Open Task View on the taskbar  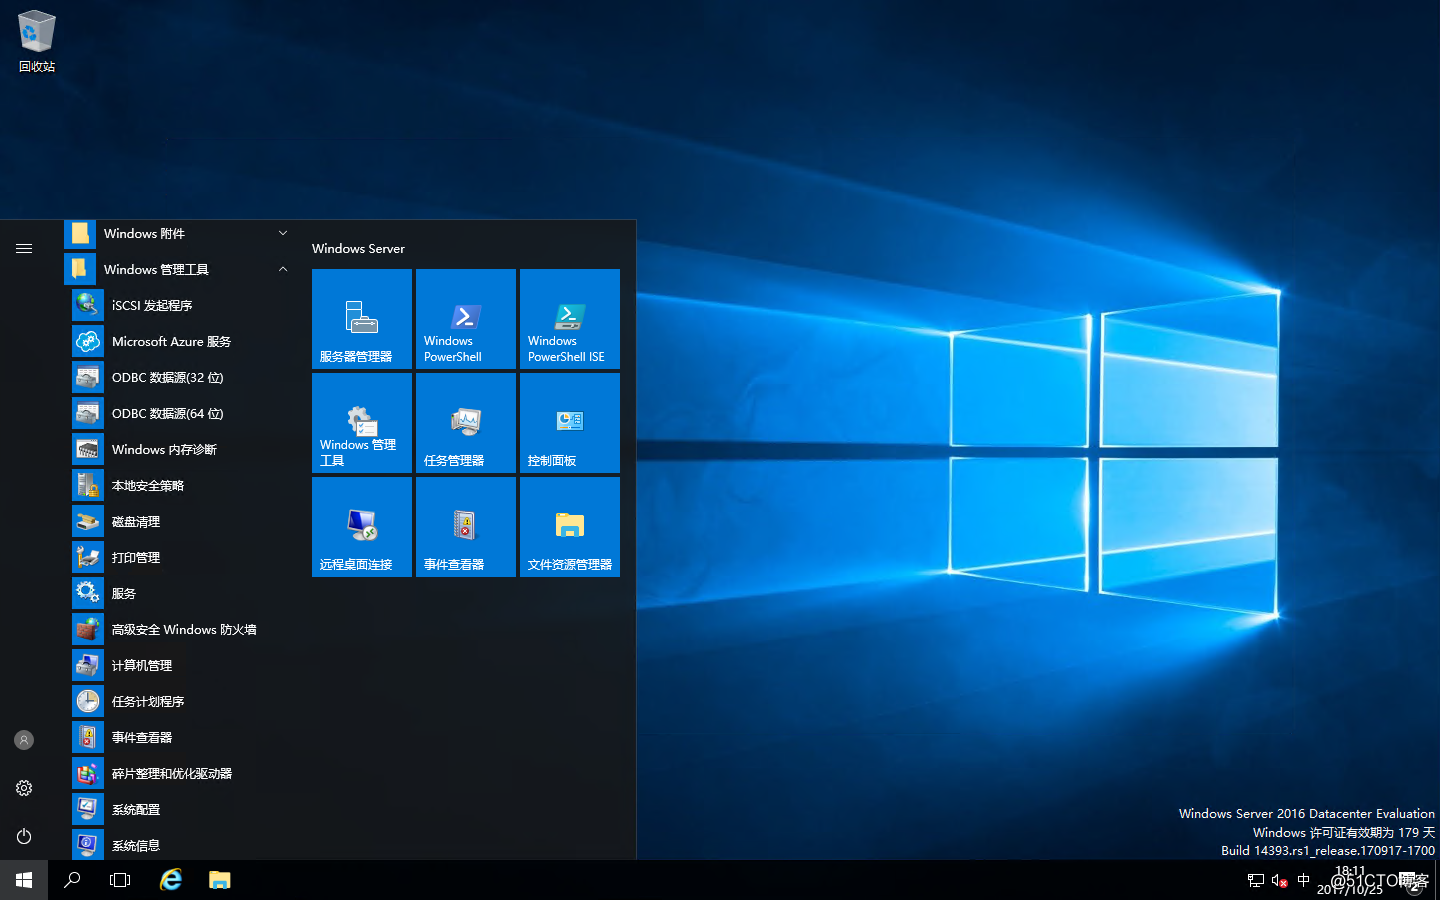pos(120,880)
